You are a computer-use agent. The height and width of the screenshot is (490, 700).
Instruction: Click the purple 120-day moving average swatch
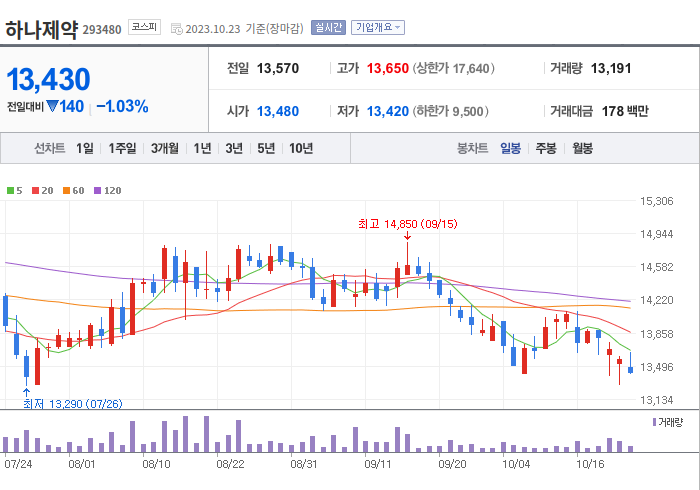[97, 191]
